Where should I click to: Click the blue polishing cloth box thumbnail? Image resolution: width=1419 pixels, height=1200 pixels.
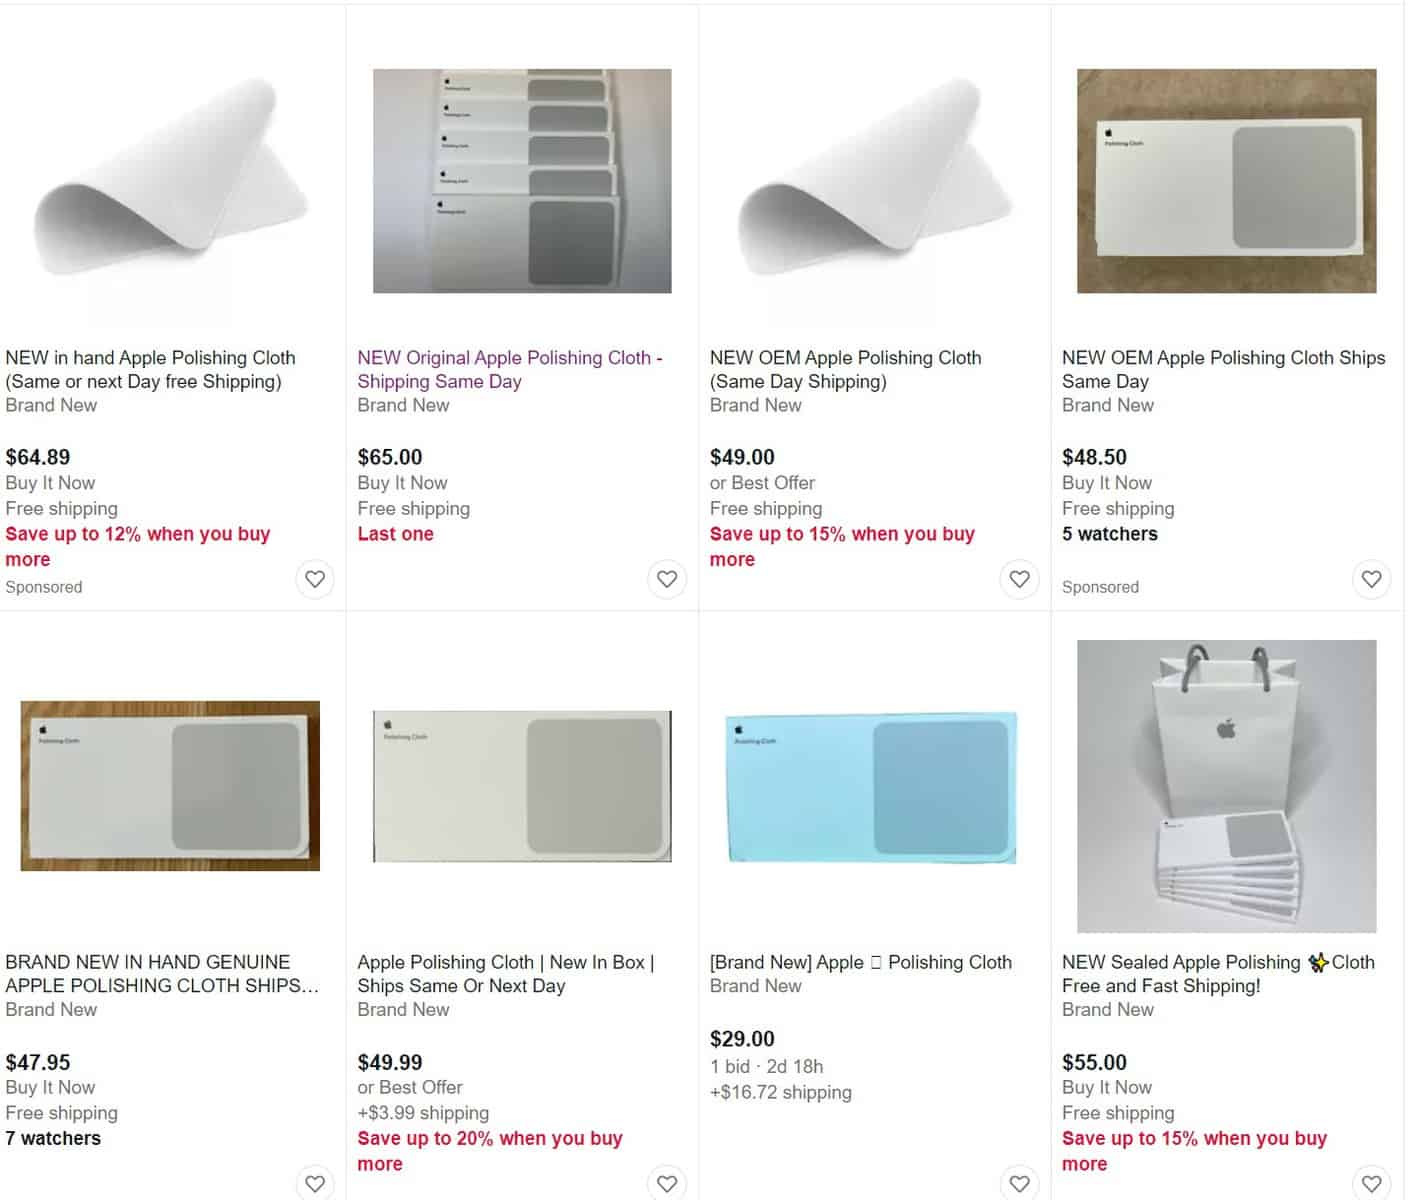pos(870,787)
